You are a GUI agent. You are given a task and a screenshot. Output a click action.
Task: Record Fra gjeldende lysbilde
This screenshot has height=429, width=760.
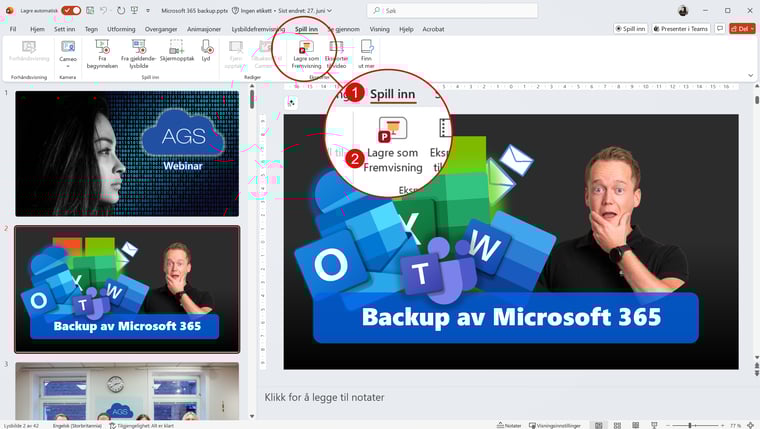139,54
